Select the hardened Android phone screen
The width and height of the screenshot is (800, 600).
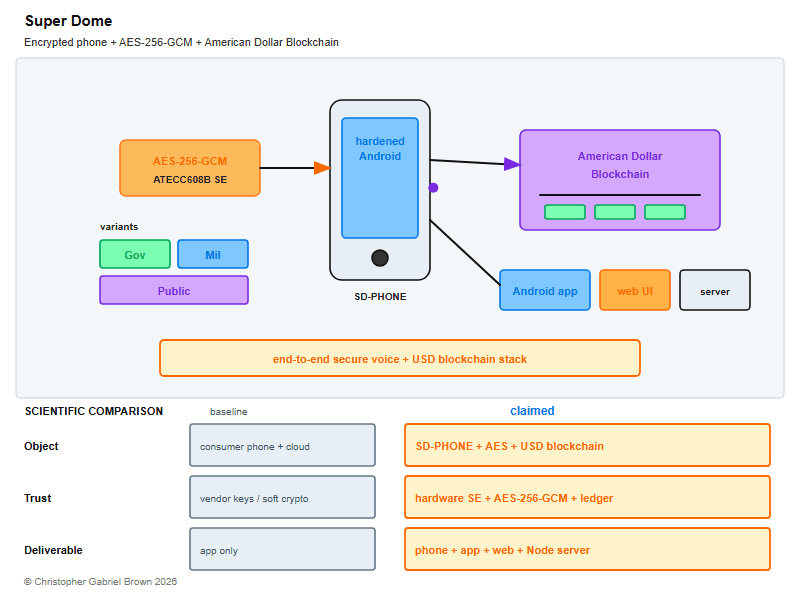point(380,178)
